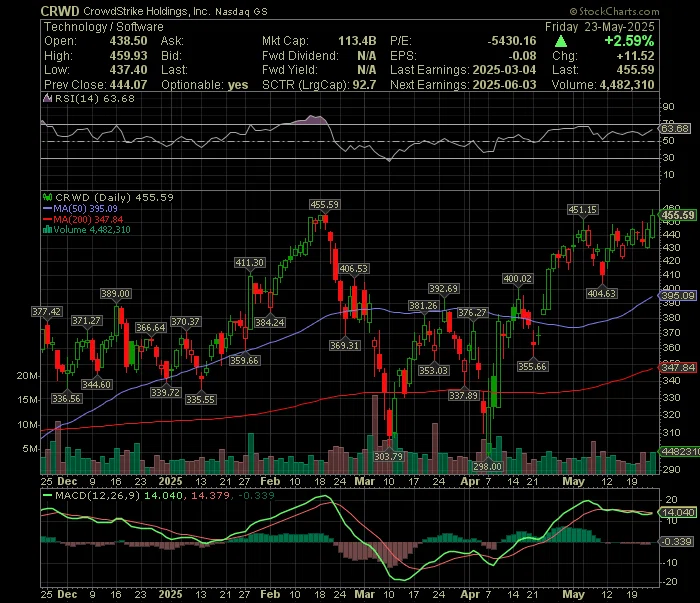The image size is (700, 603).
Task: Click the 455.59 peak price label in February
Action: (325, 204)
